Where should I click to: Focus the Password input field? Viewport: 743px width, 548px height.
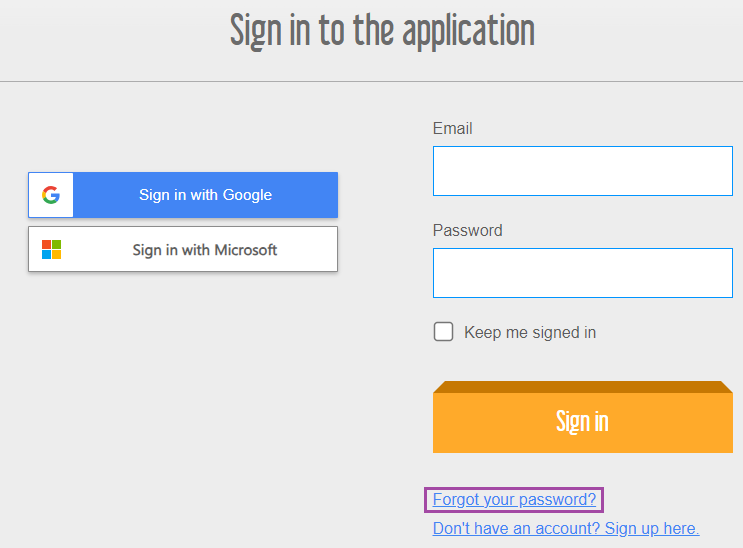(x=582, y=273)
